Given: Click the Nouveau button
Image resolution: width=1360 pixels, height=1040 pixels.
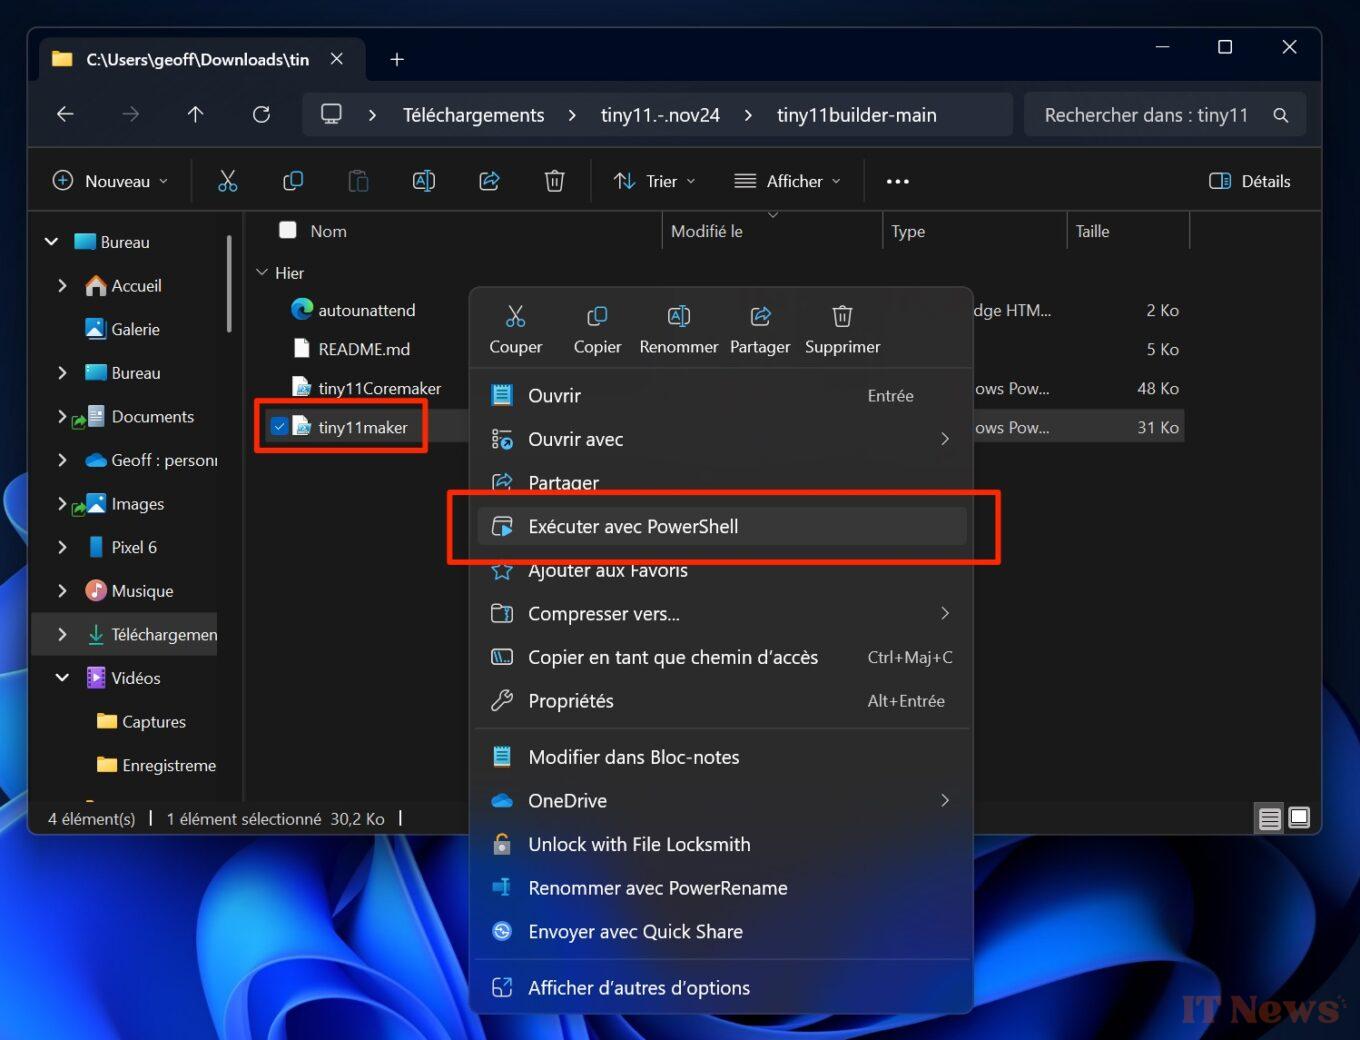Looking at the screenshot, I should pos(109,181).
